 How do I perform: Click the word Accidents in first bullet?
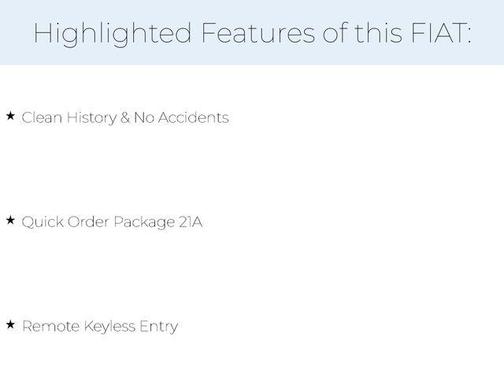pos(193,118)
